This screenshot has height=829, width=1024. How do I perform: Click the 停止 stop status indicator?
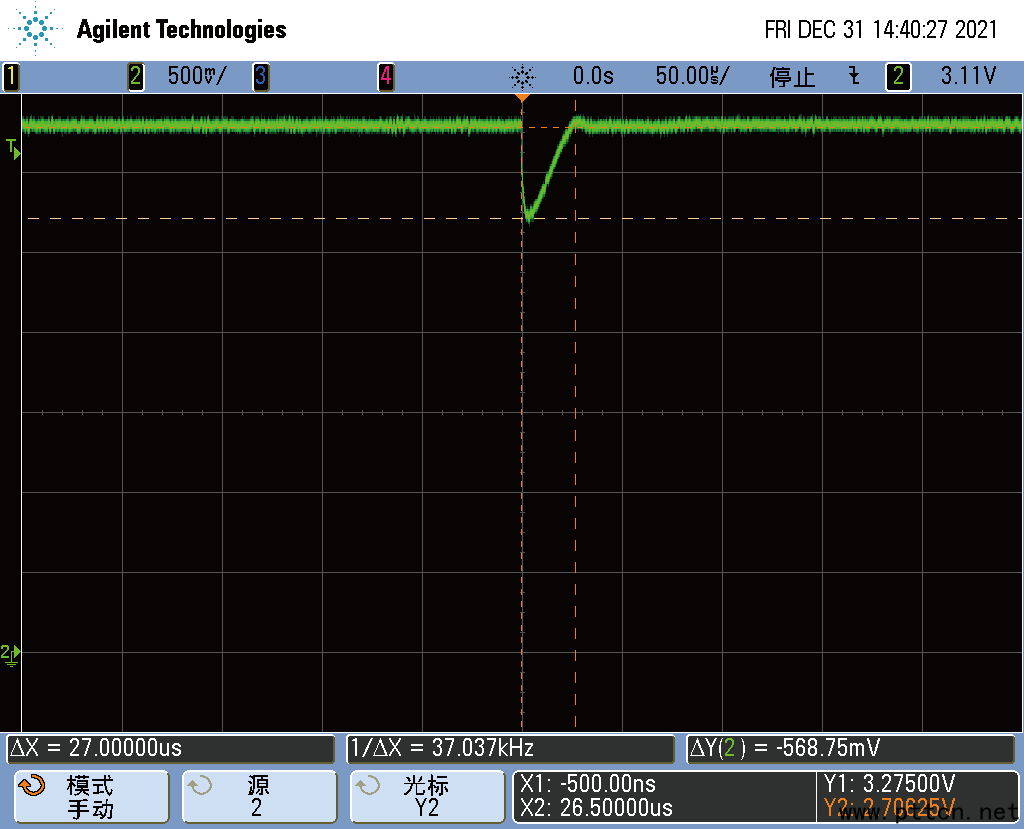pyautogui.click(x=792, y=76)
